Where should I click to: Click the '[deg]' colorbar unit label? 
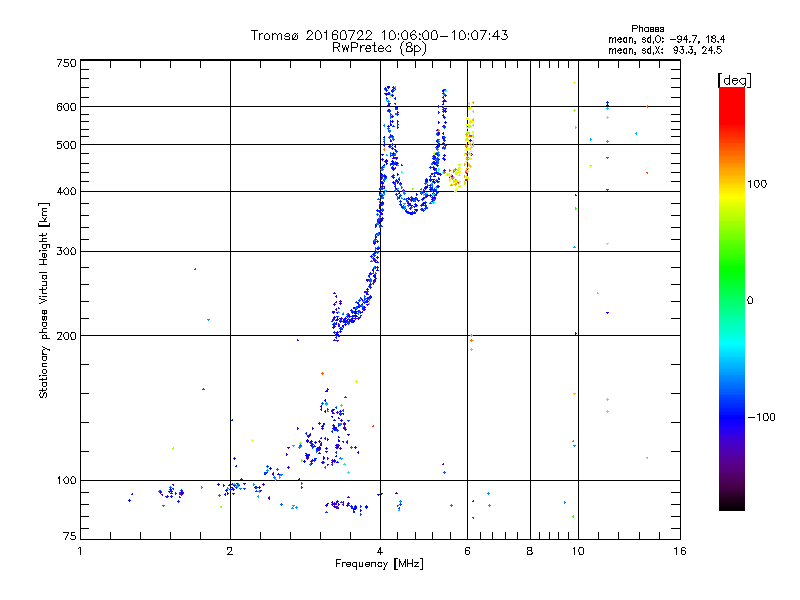[734, 80]
